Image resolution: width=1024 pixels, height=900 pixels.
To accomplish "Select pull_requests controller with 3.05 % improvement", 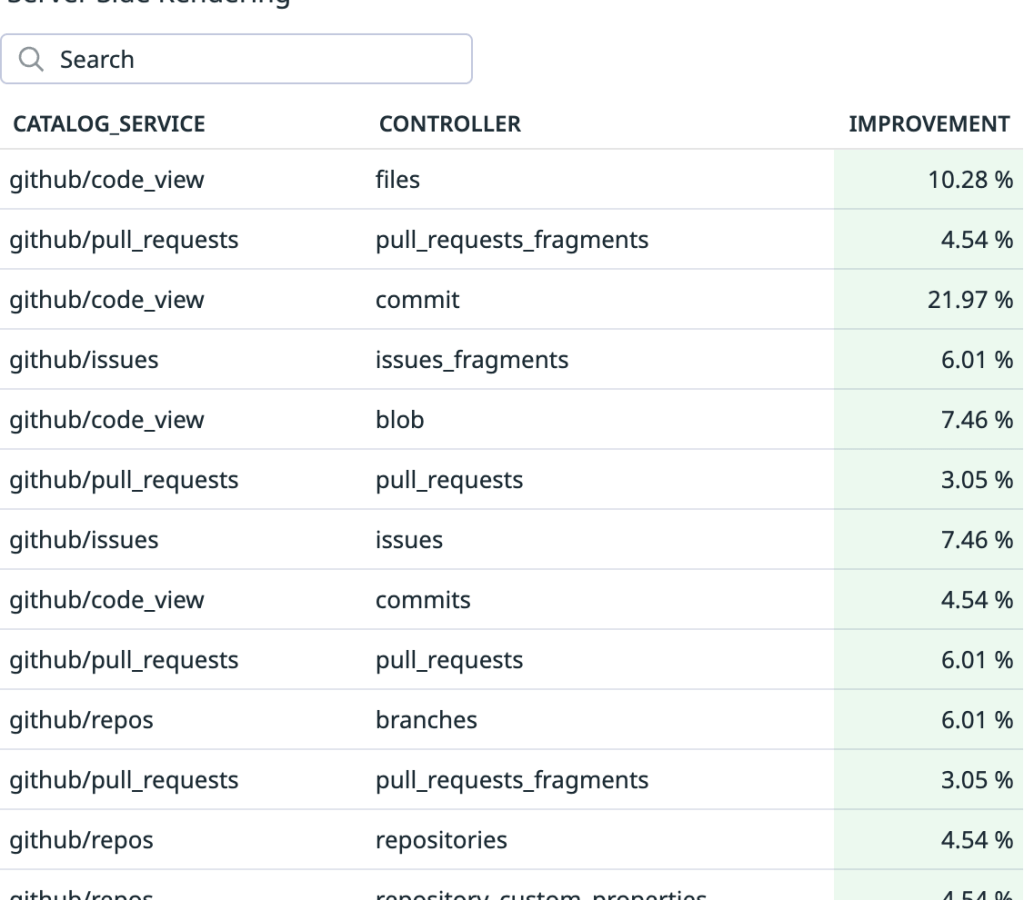I will tap(449, 480).
